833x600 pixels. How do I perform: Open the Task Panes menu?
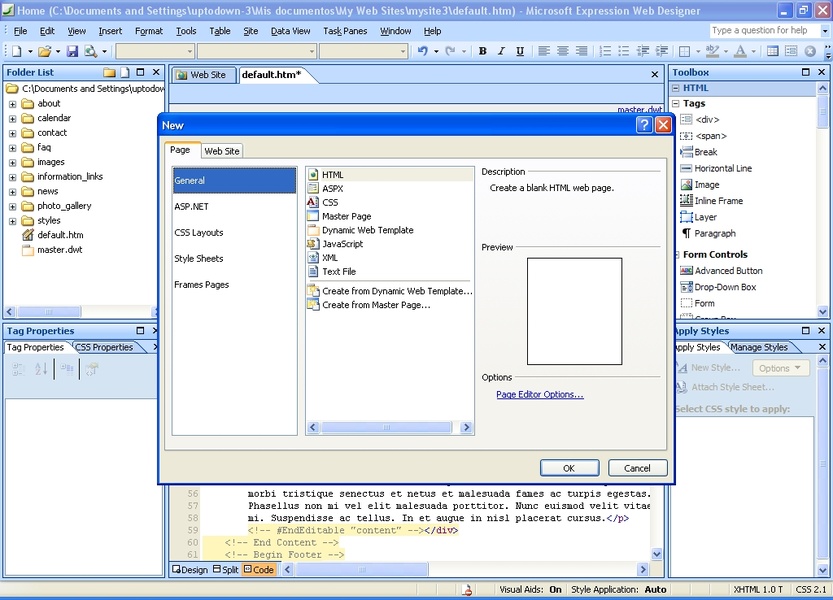pyautogui.click(x=346, y=31)
